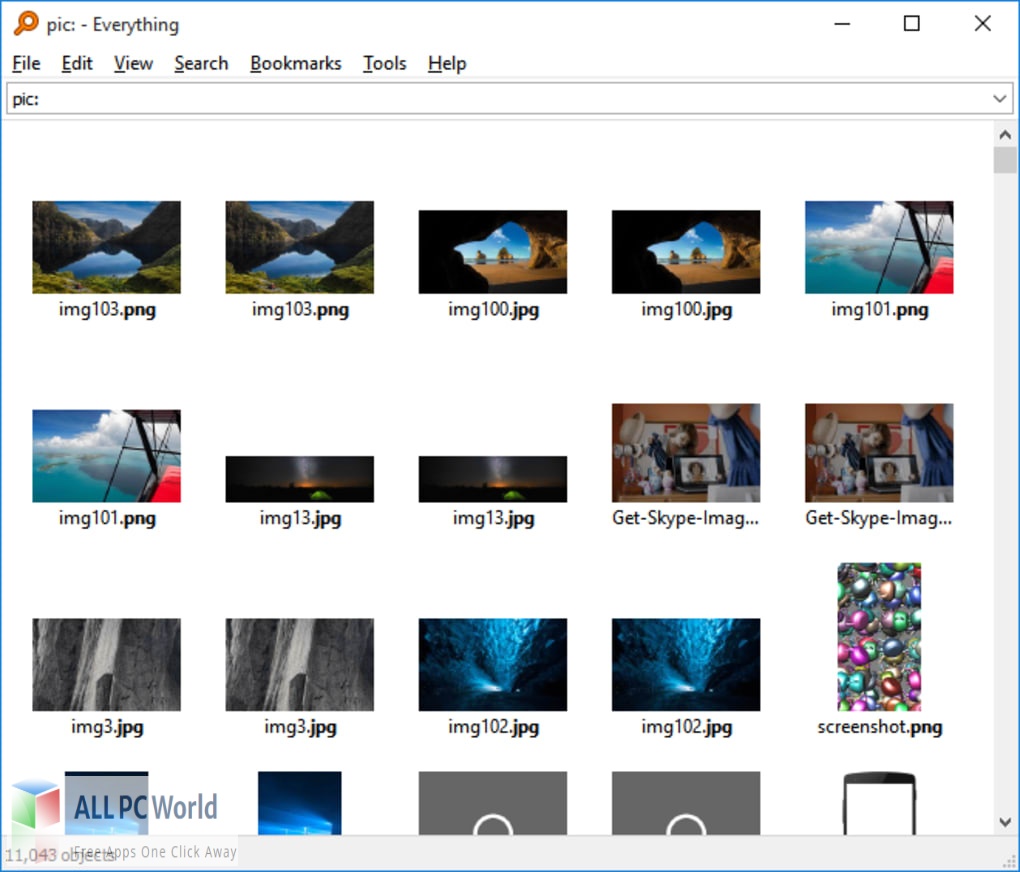Open the Tools menu
The image size is (1020, 872).
384,63
